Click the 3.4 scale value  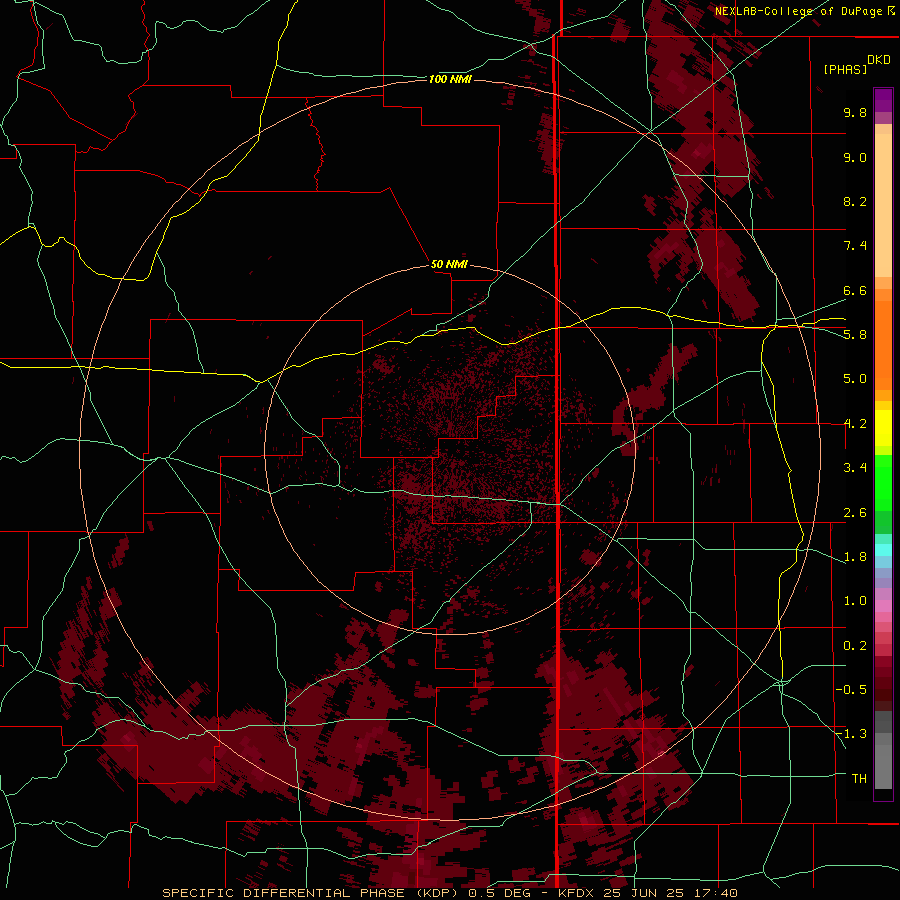click(855, 468)
